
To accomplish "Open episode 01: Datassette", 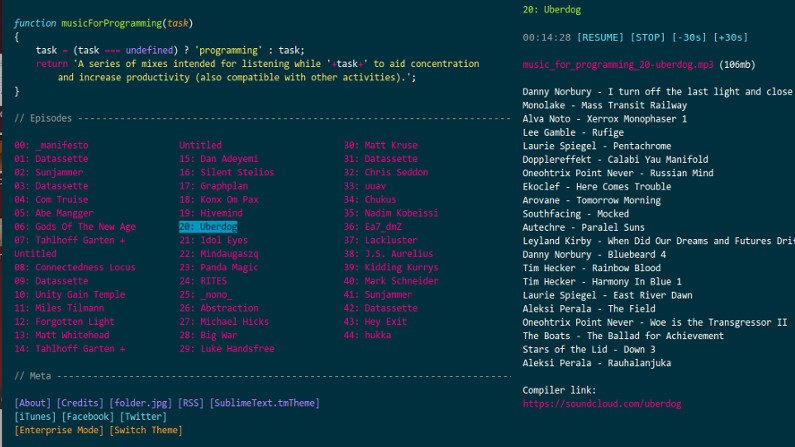I will (51, 159).
